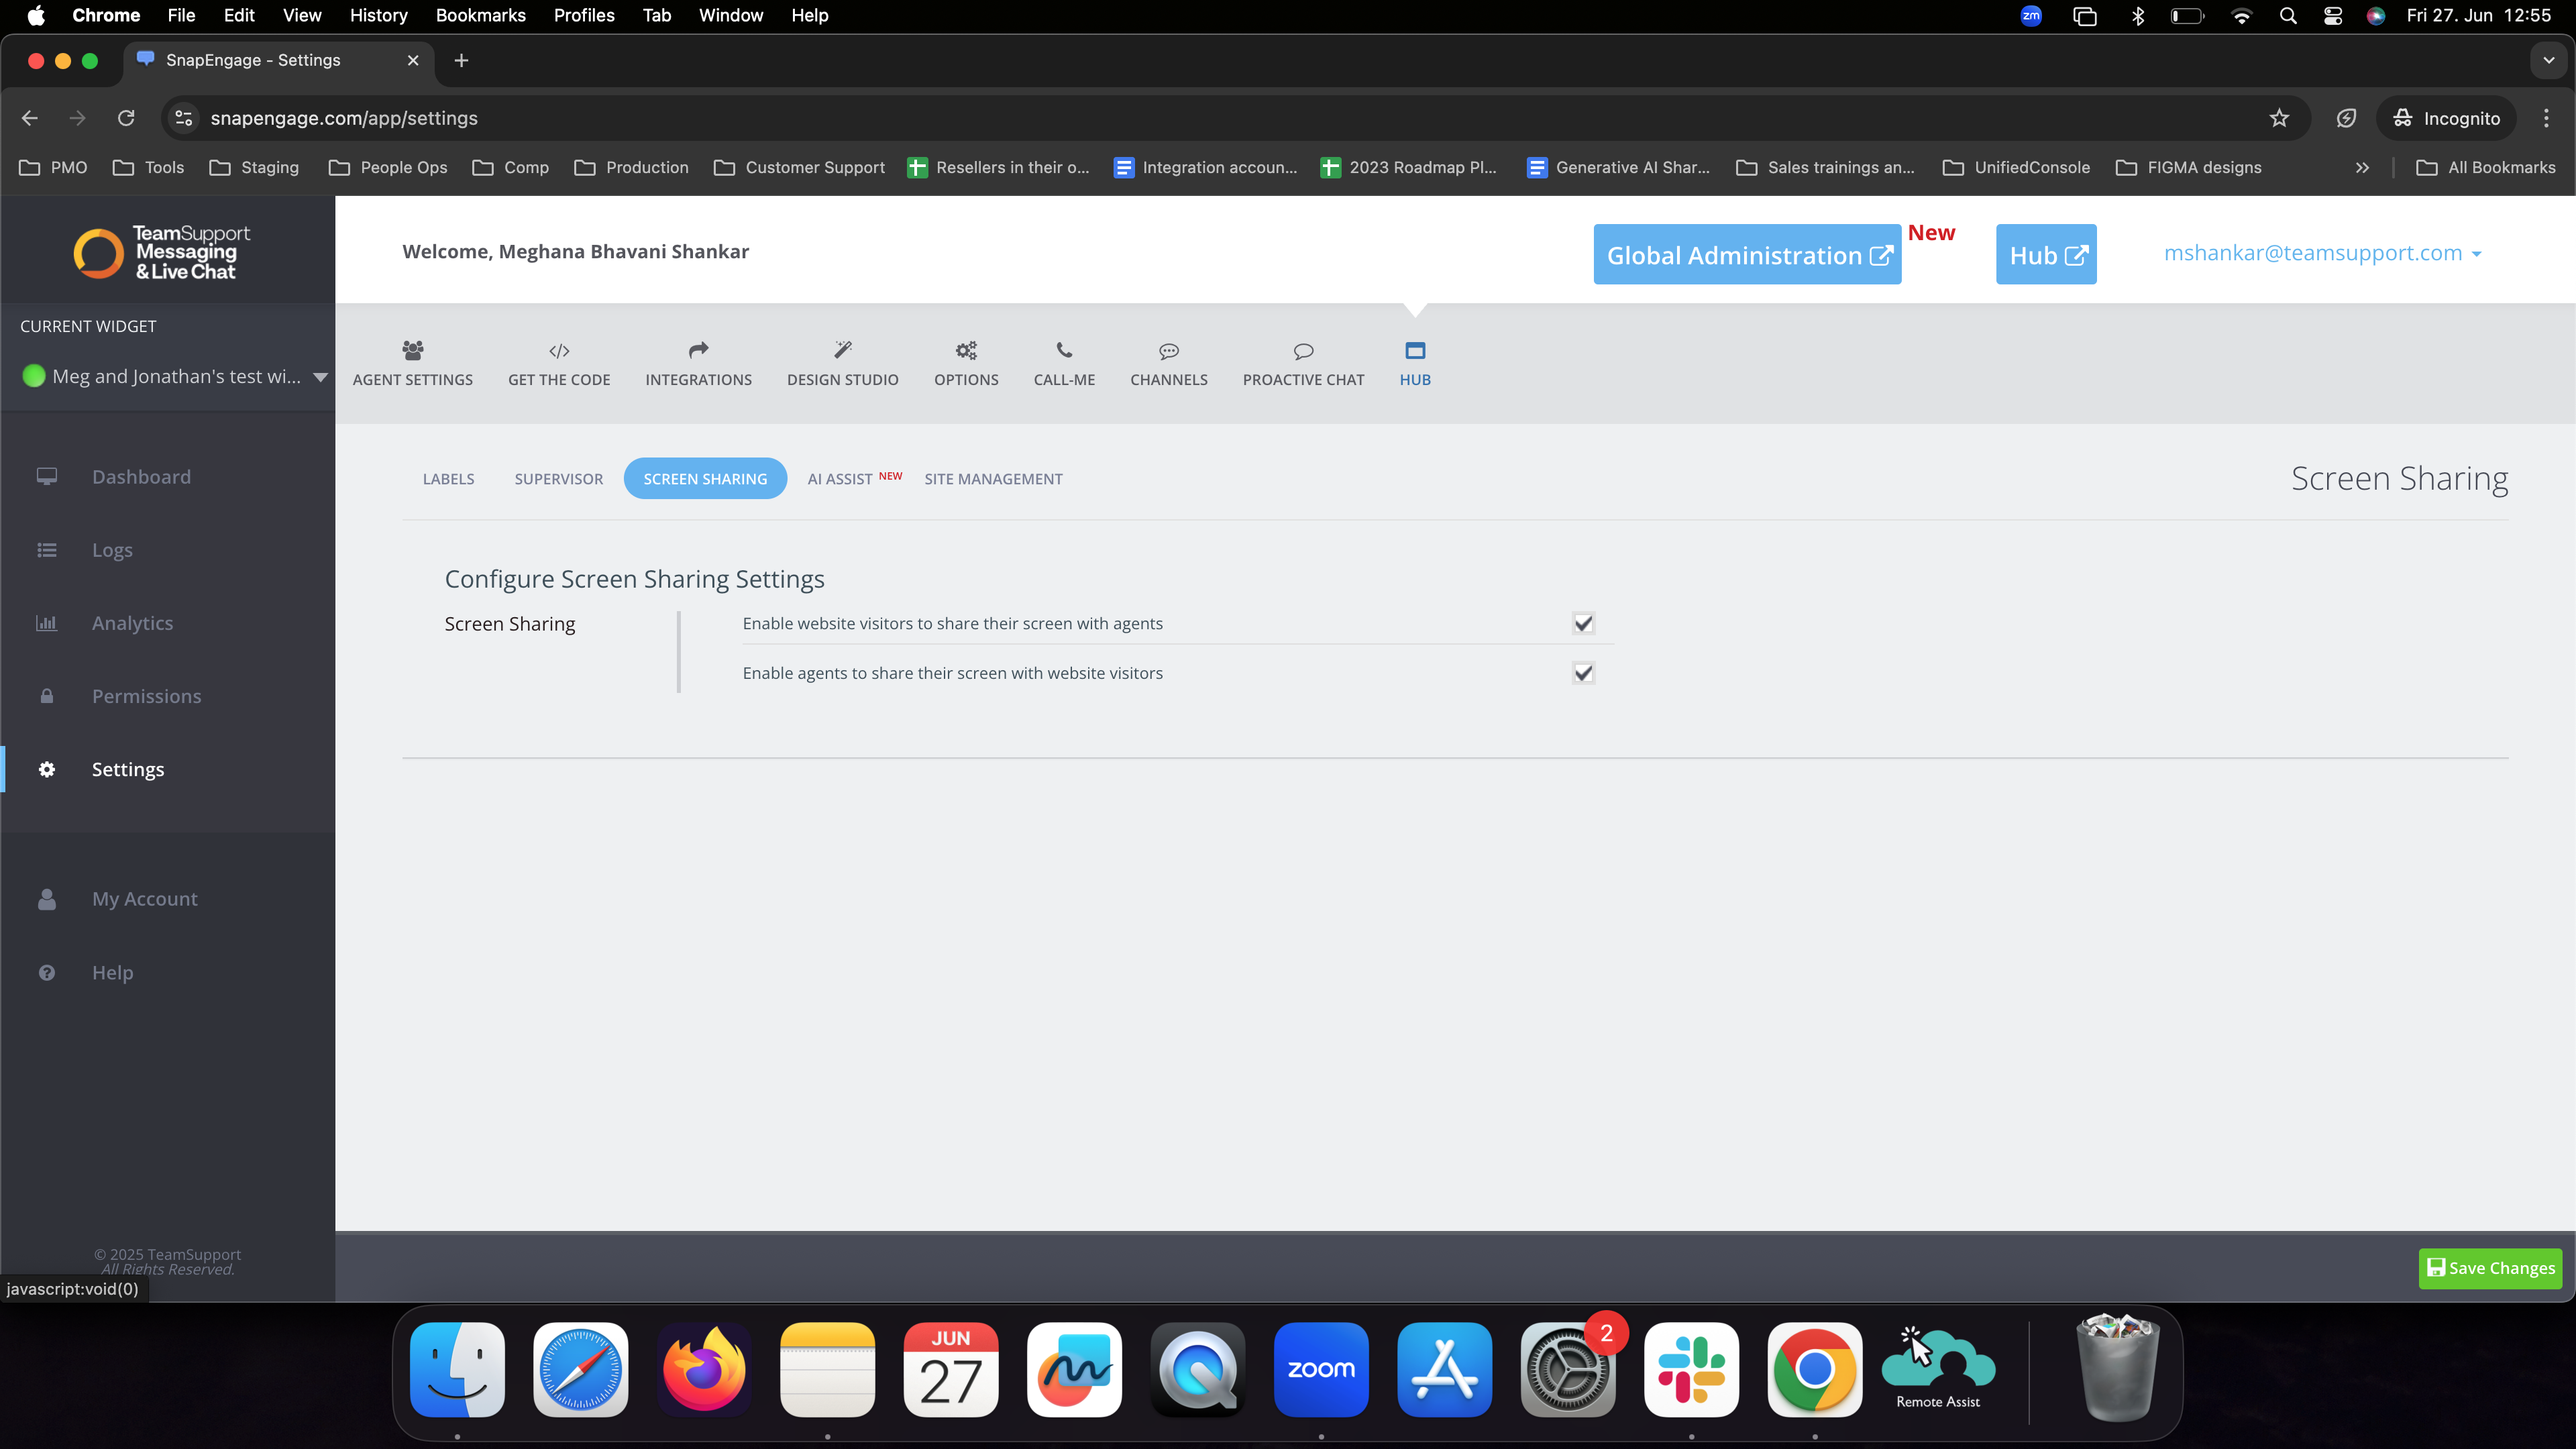This screenshot has height=1449, width=2576.
Task: Open Global Administration button
Action: (1747, 255)
